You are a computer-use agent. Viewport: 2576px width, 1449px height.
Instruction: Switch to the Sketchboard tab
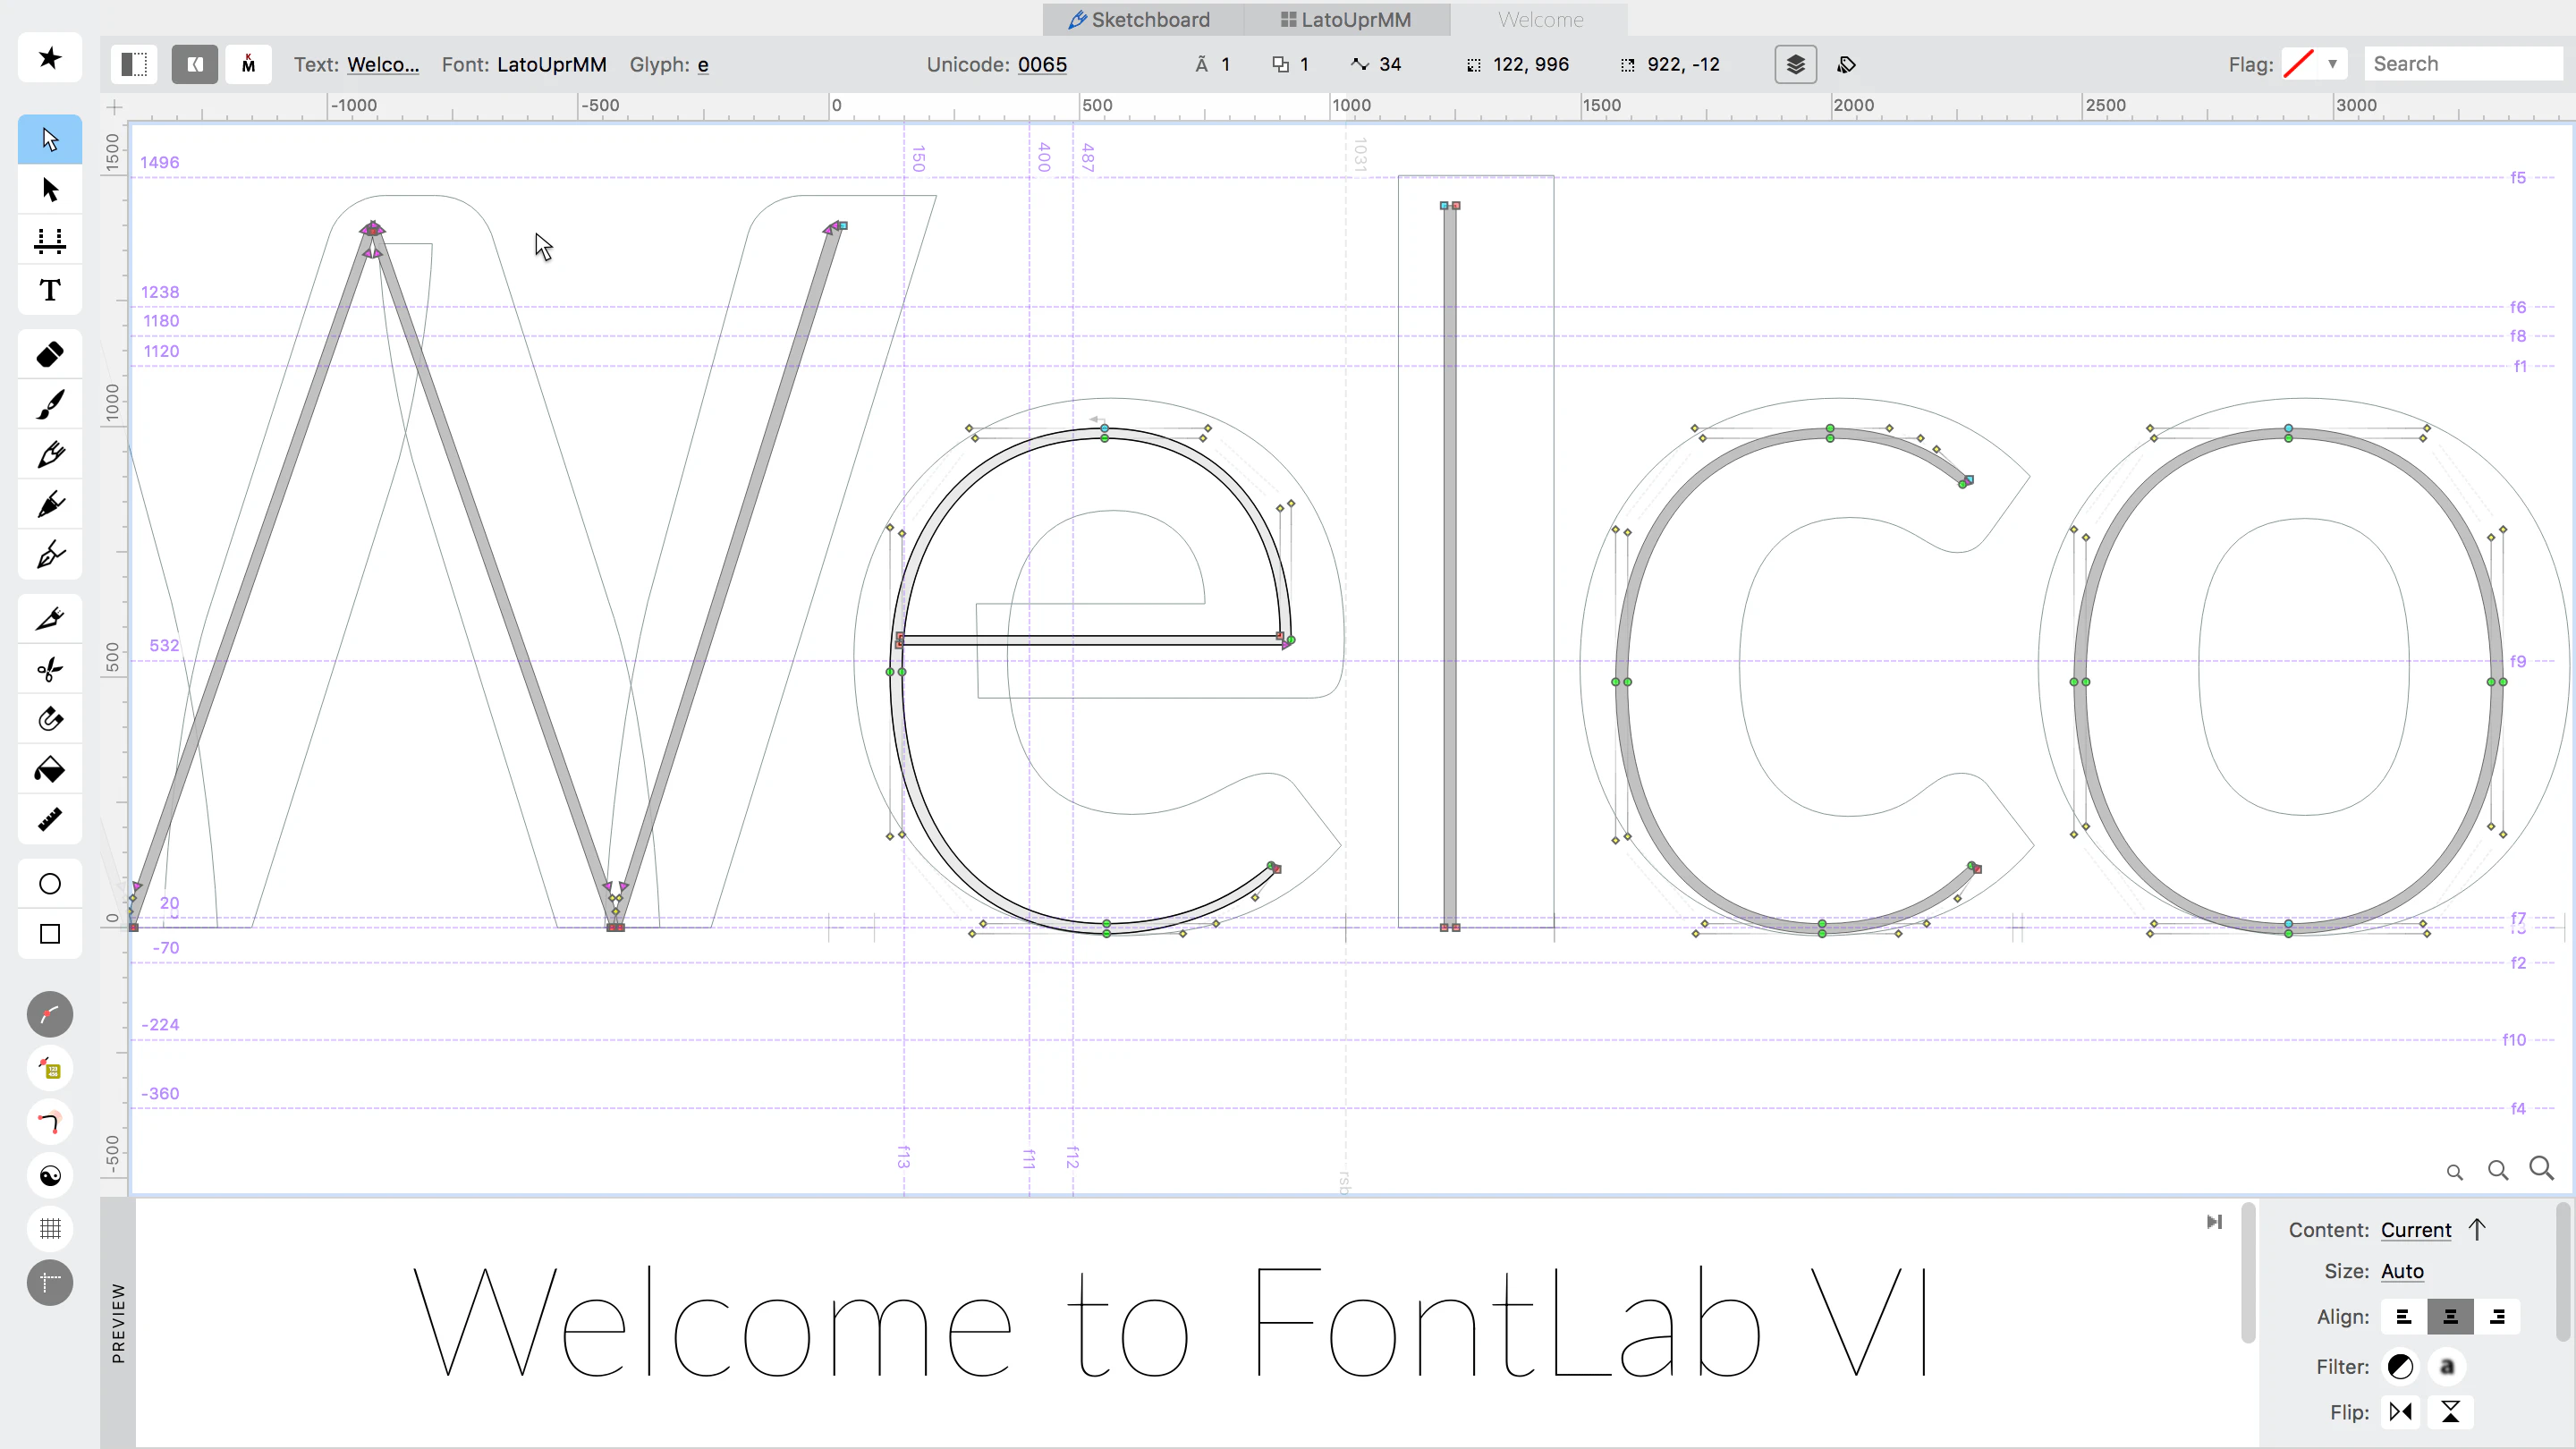pyautogui.click(x=1140, y=20)
